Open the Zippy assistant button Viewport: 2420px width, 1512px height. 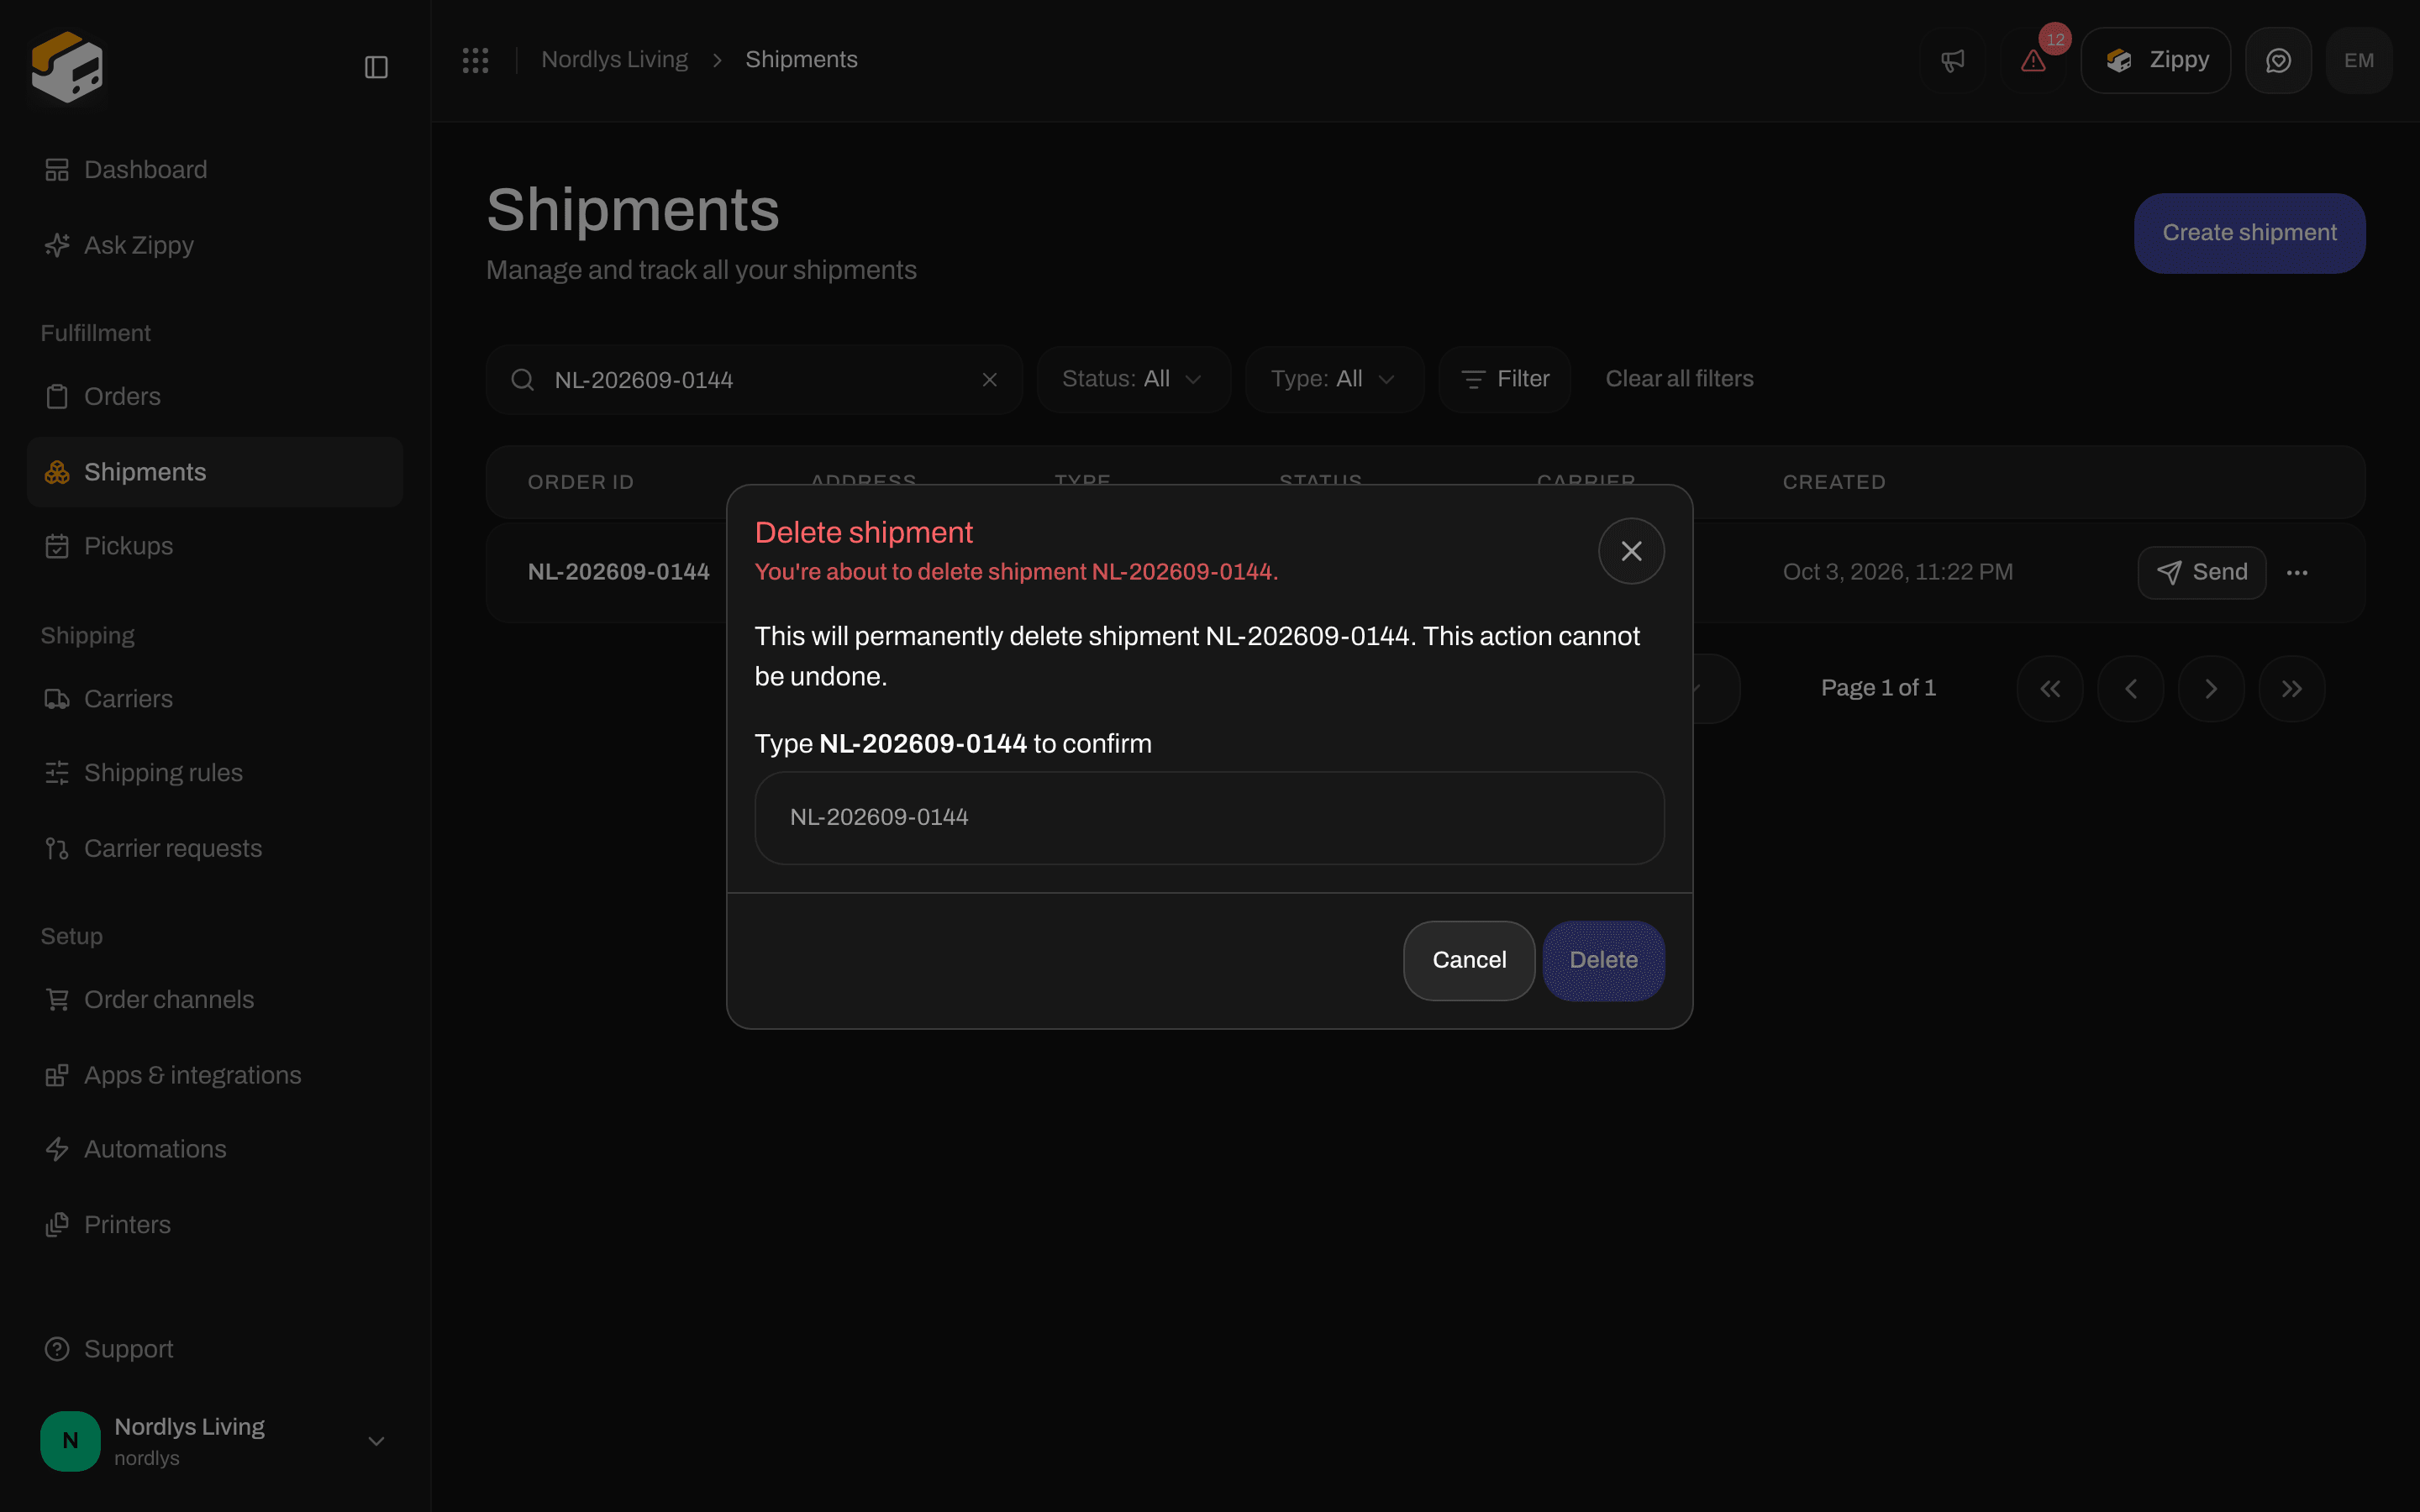(2156, 60)
